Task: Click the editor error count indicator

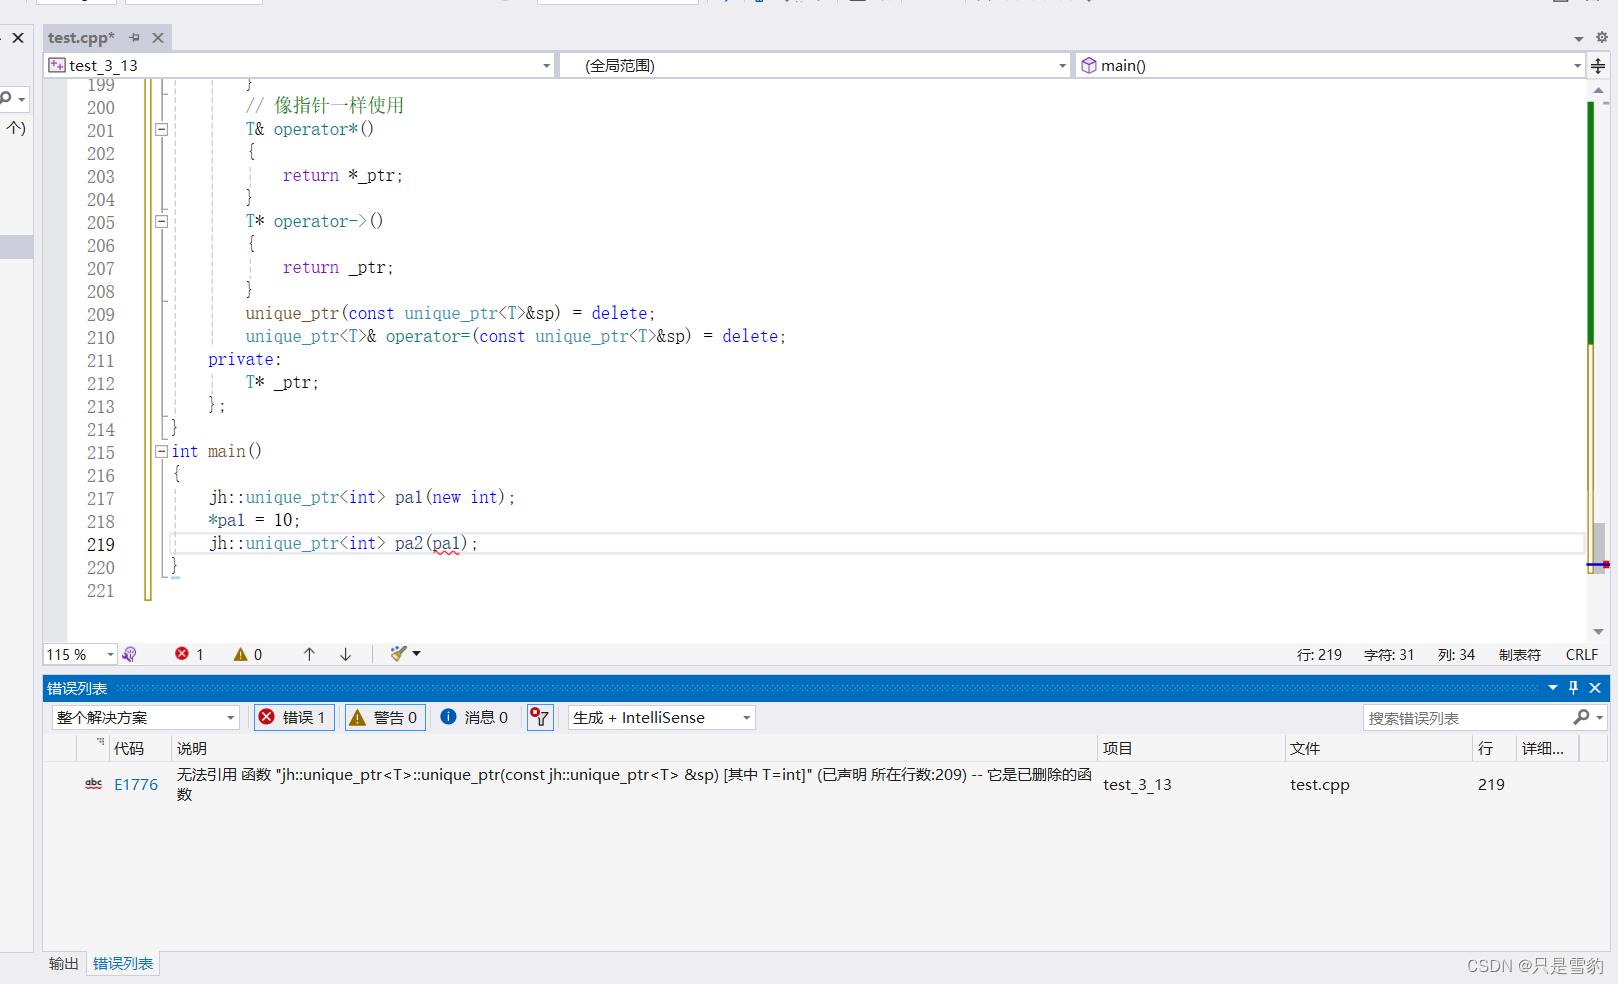Action: click(x=189, y=654)
